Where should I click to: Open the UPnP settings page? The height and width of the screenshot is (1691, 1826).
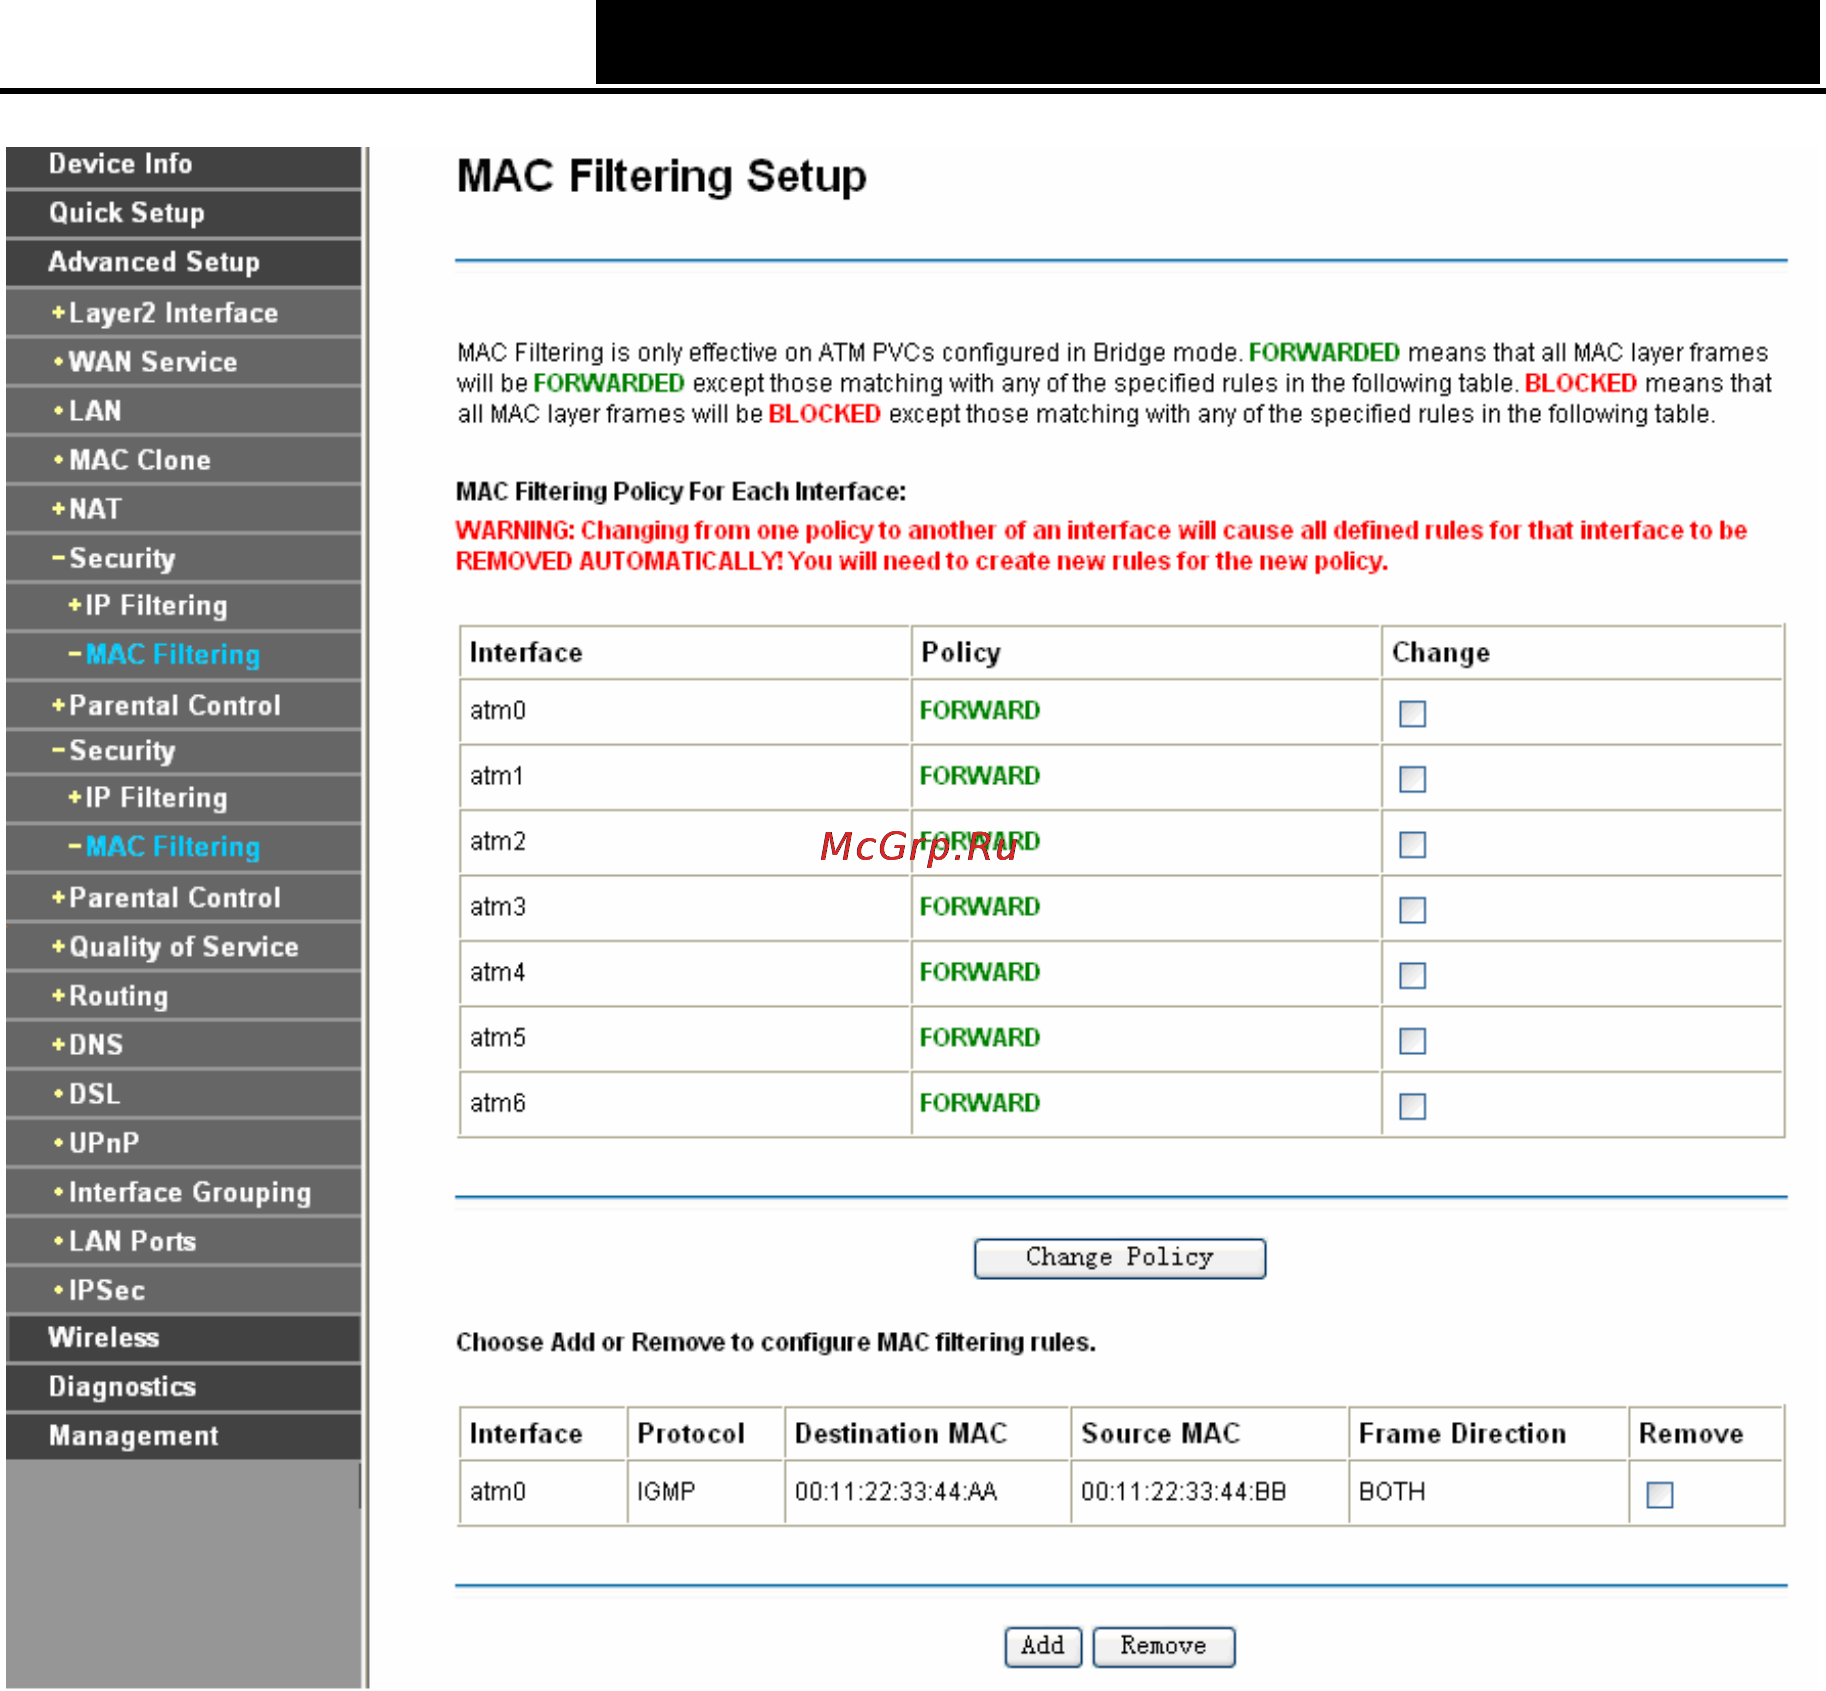coord(184,1143)
